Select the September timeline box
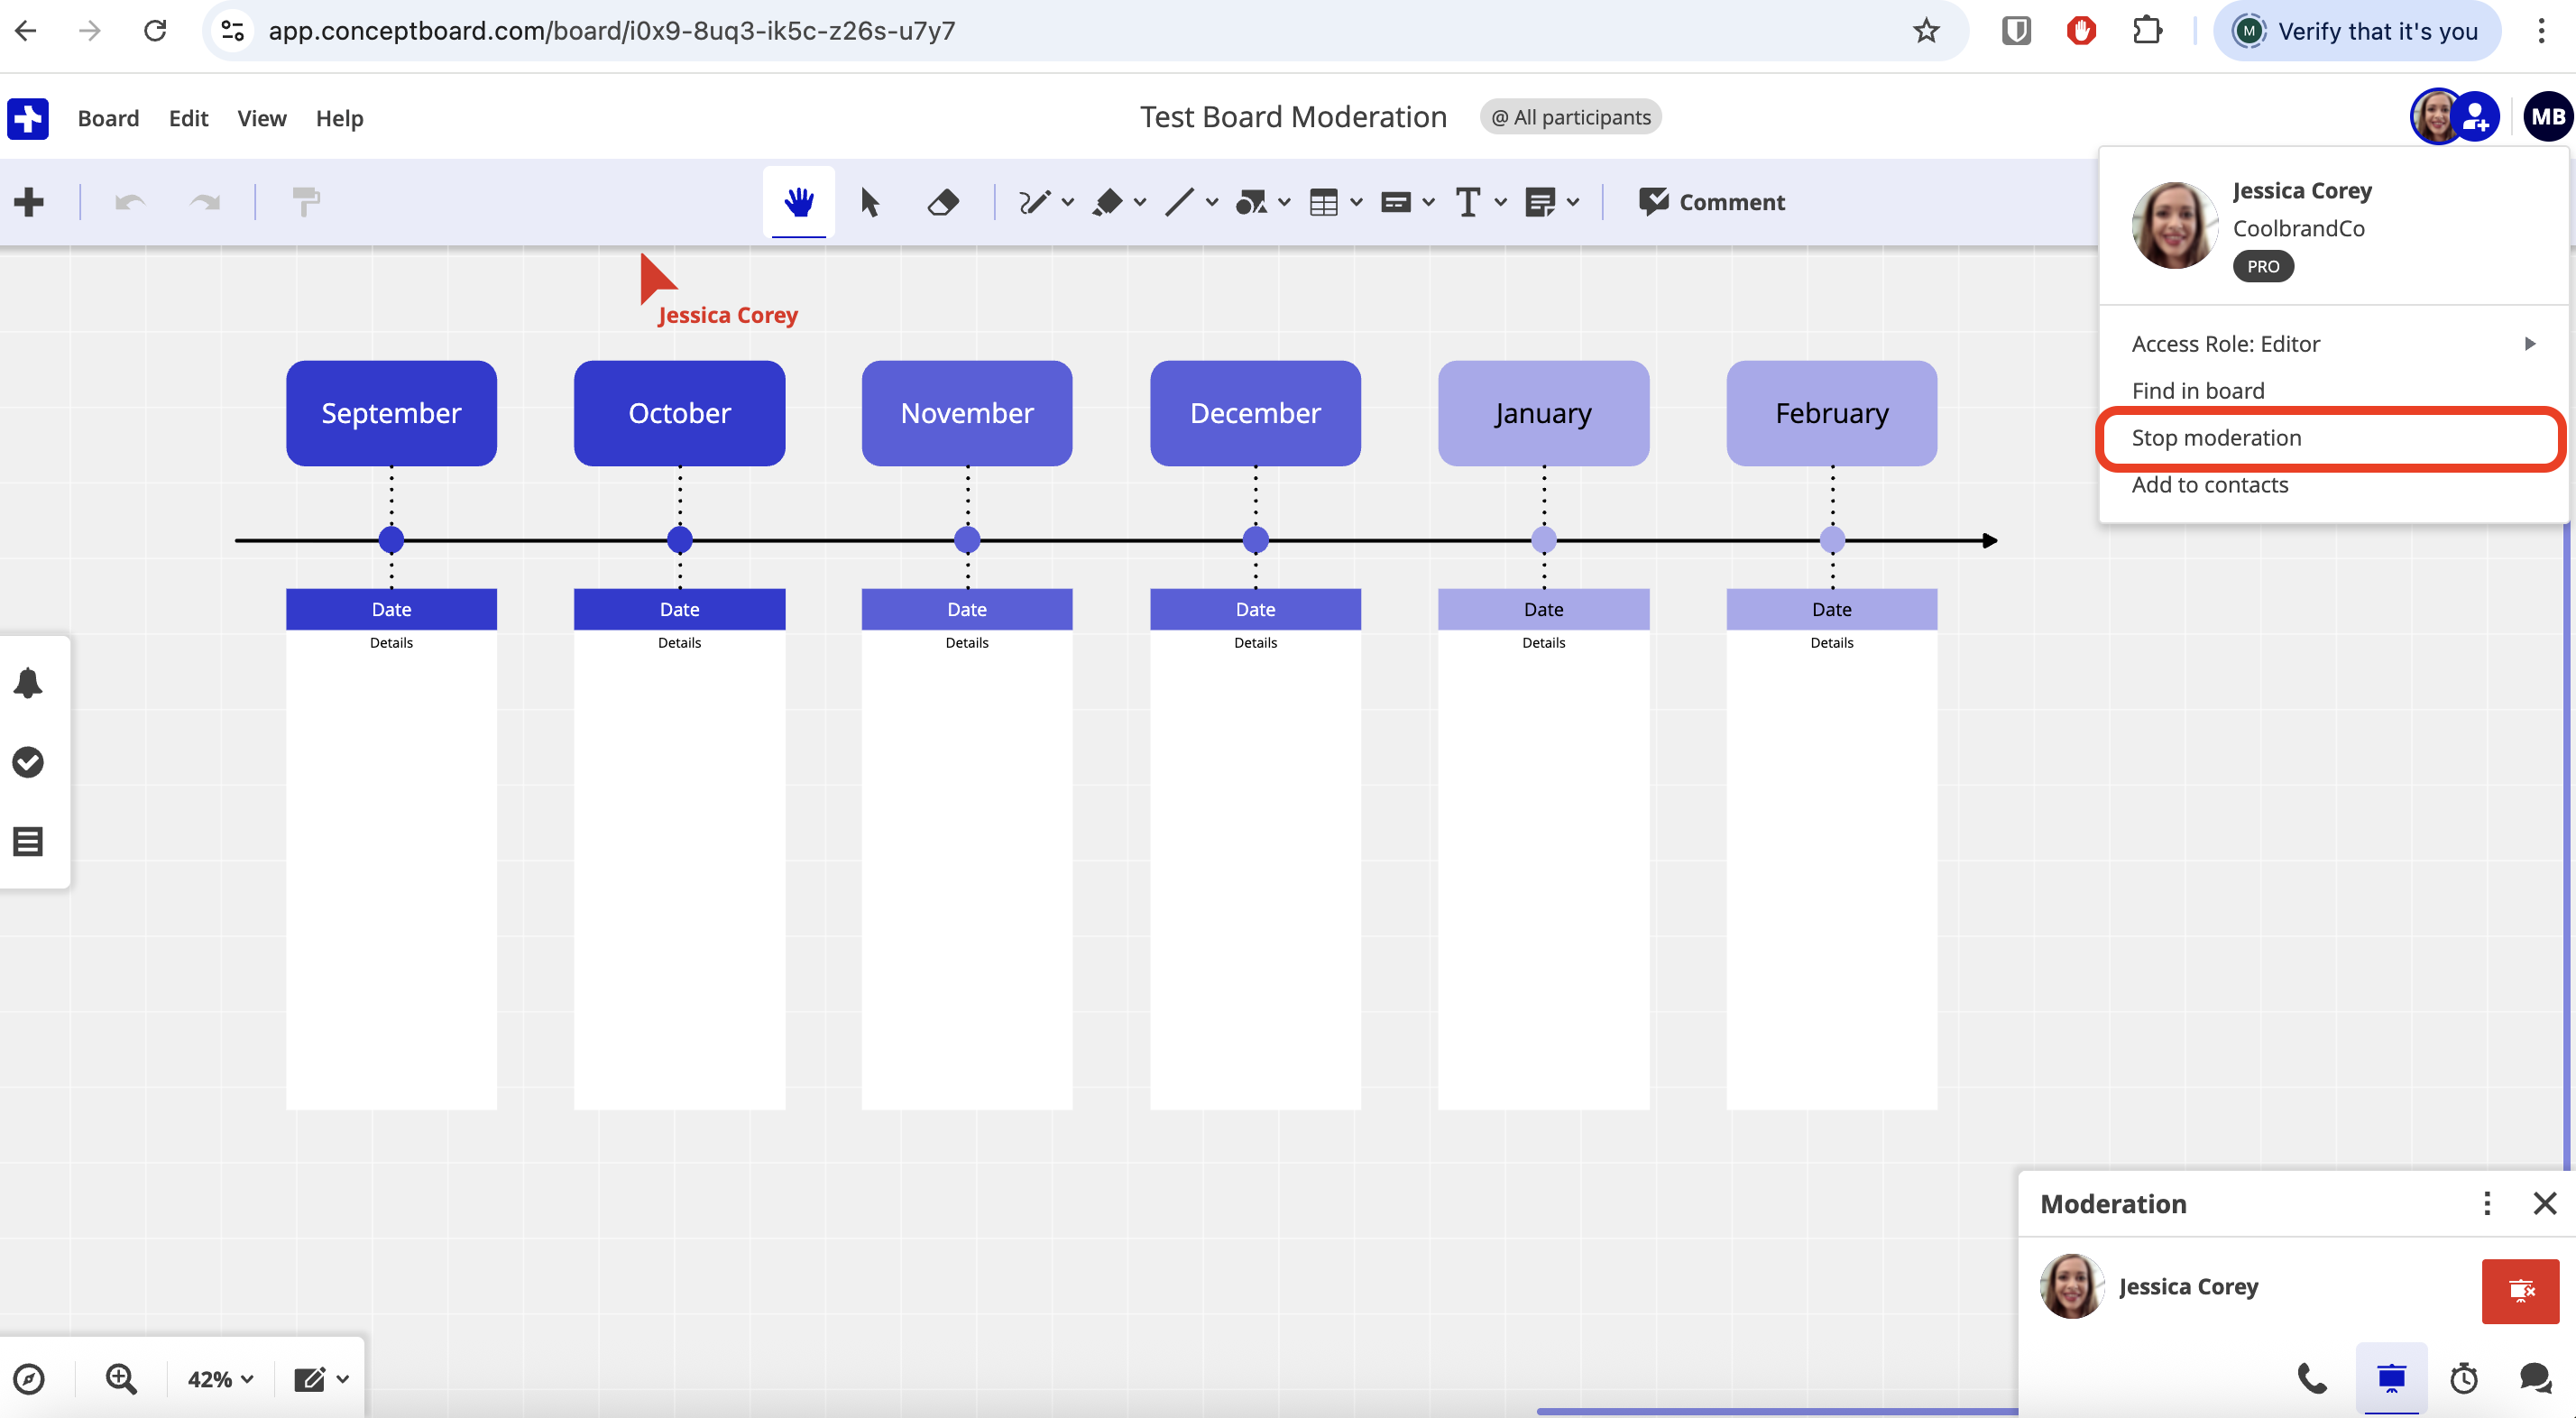The height and width of the screenshot is (1418, 2576). point(391,413)
